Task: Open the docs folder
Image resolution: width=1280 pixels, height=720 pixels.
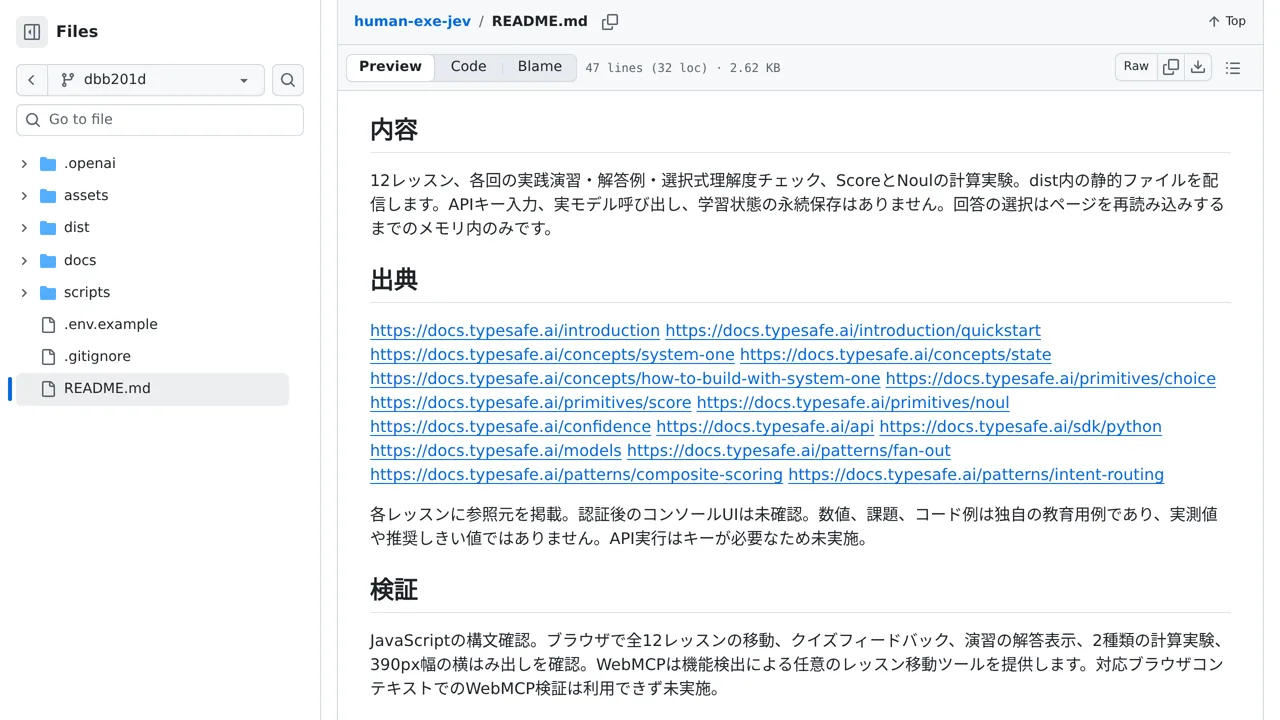Action: [x=80, y=261]
